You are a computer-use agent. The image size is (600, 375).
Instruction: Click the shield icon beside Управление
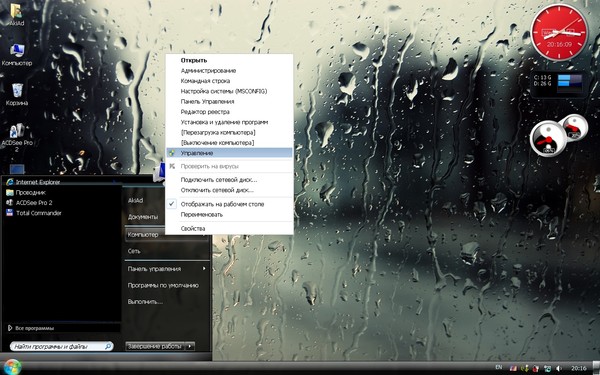(172, 153)
